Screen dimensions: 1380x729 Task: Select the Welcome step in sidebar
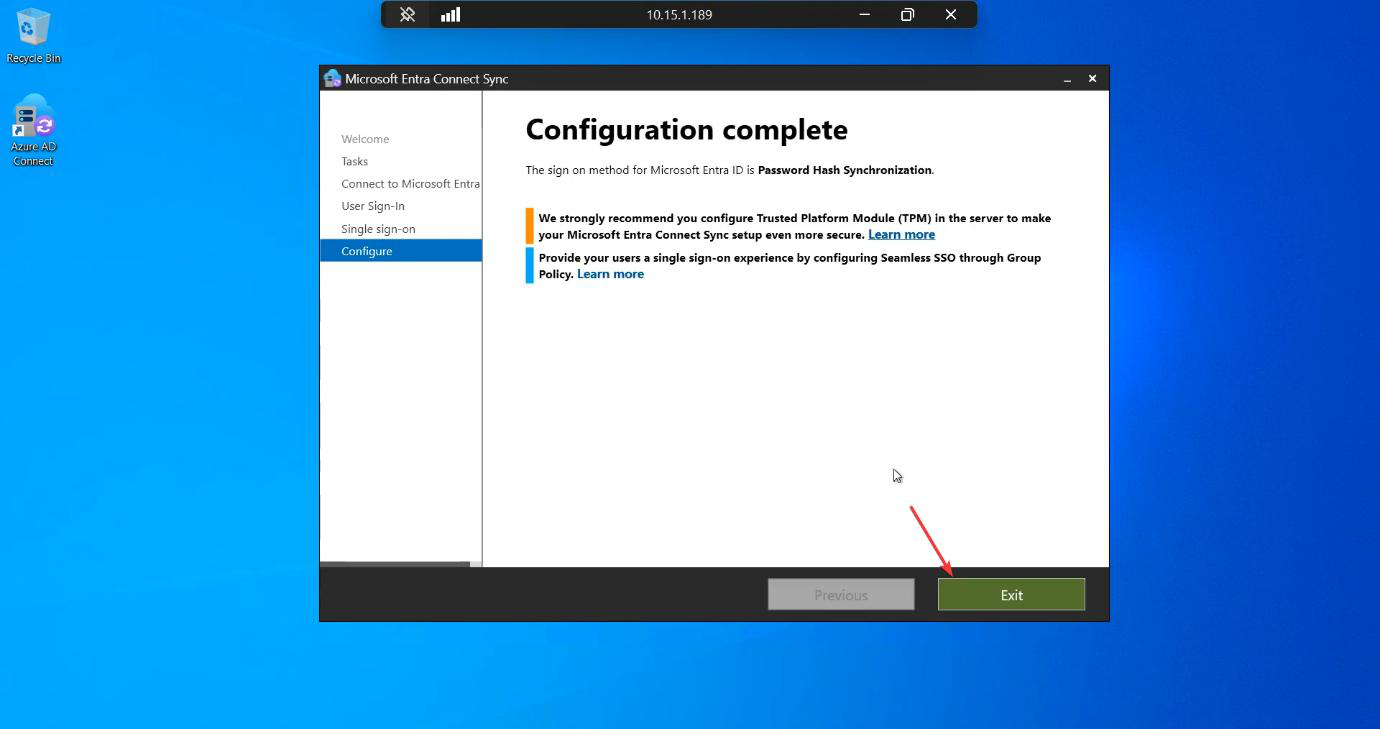click(365, 139)
